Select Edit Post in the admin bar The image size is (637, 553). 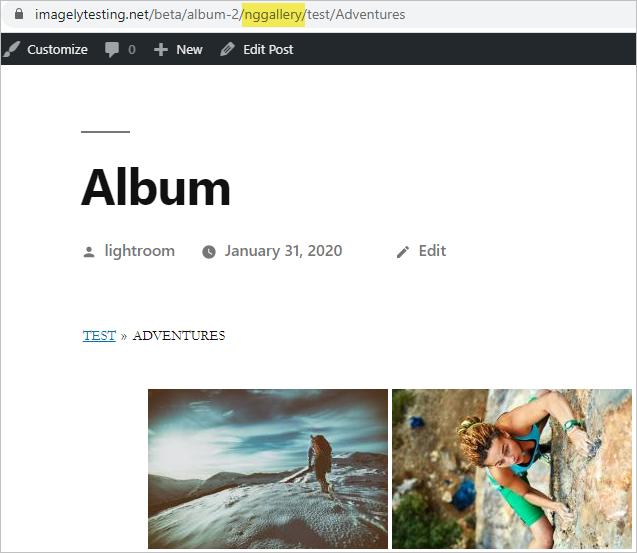click(x=268, y=50)
